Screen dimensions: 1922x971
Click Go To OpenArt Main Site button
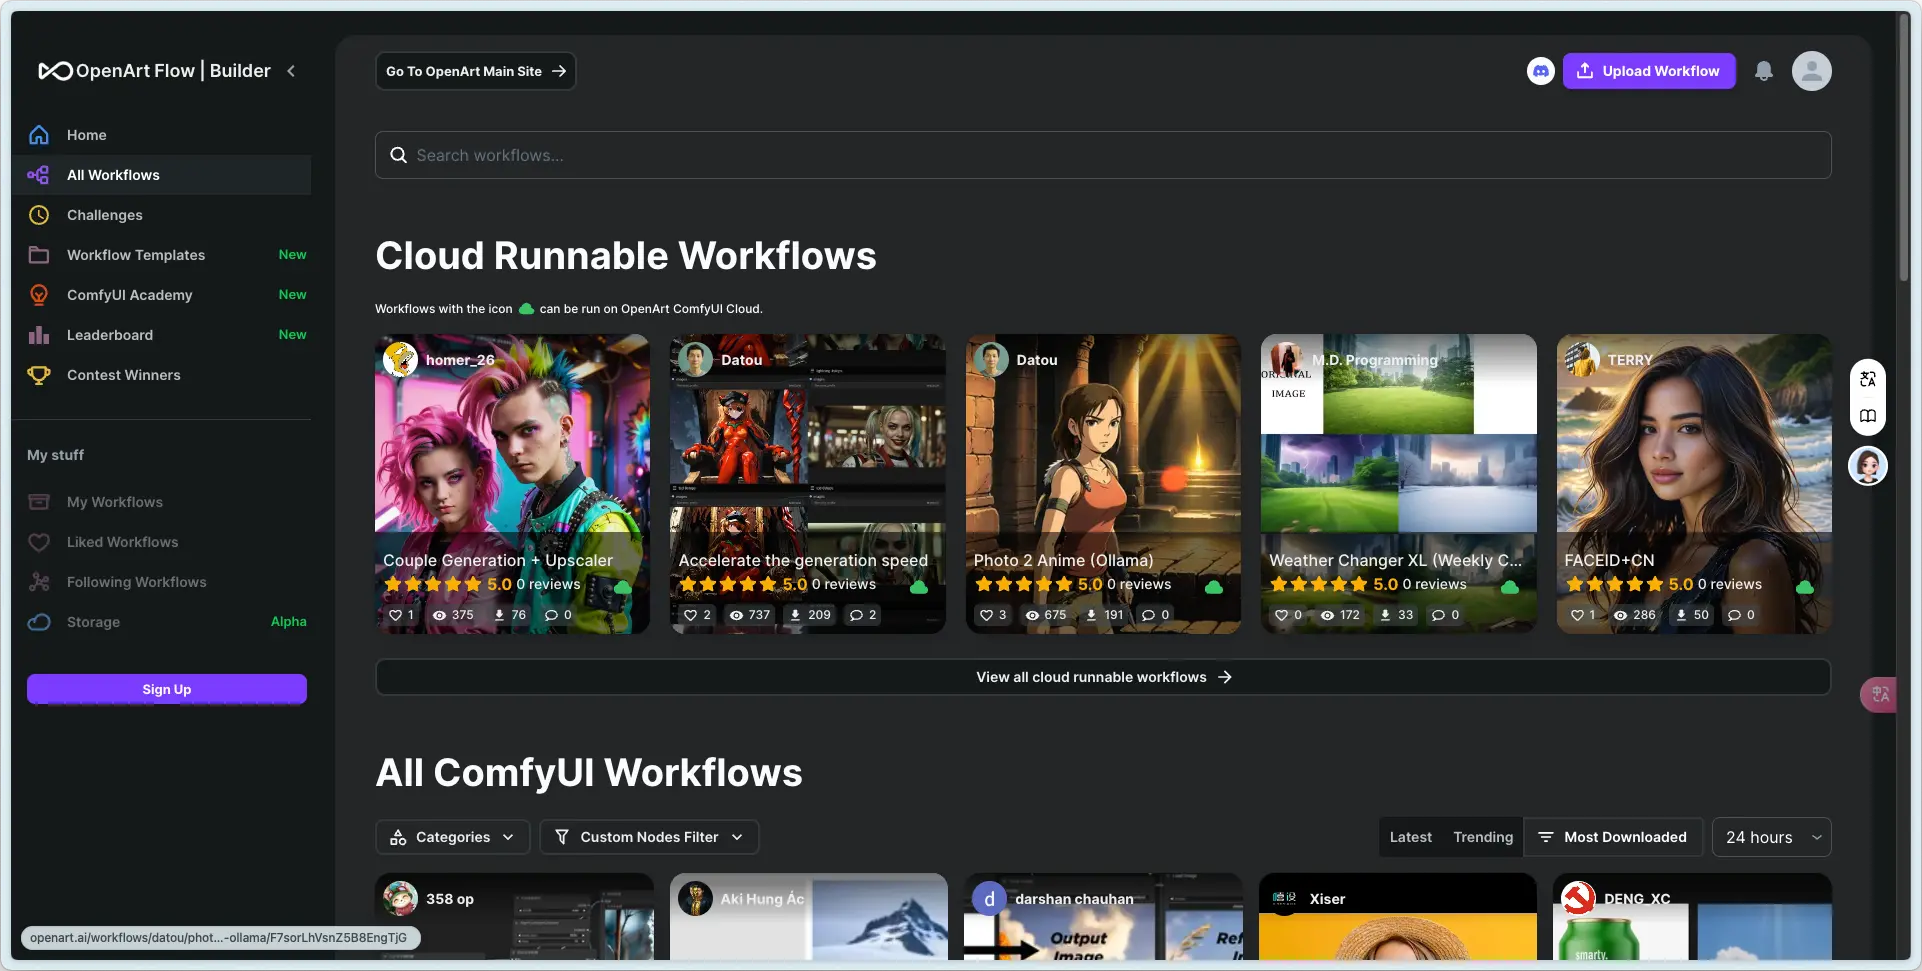point(475,71)
